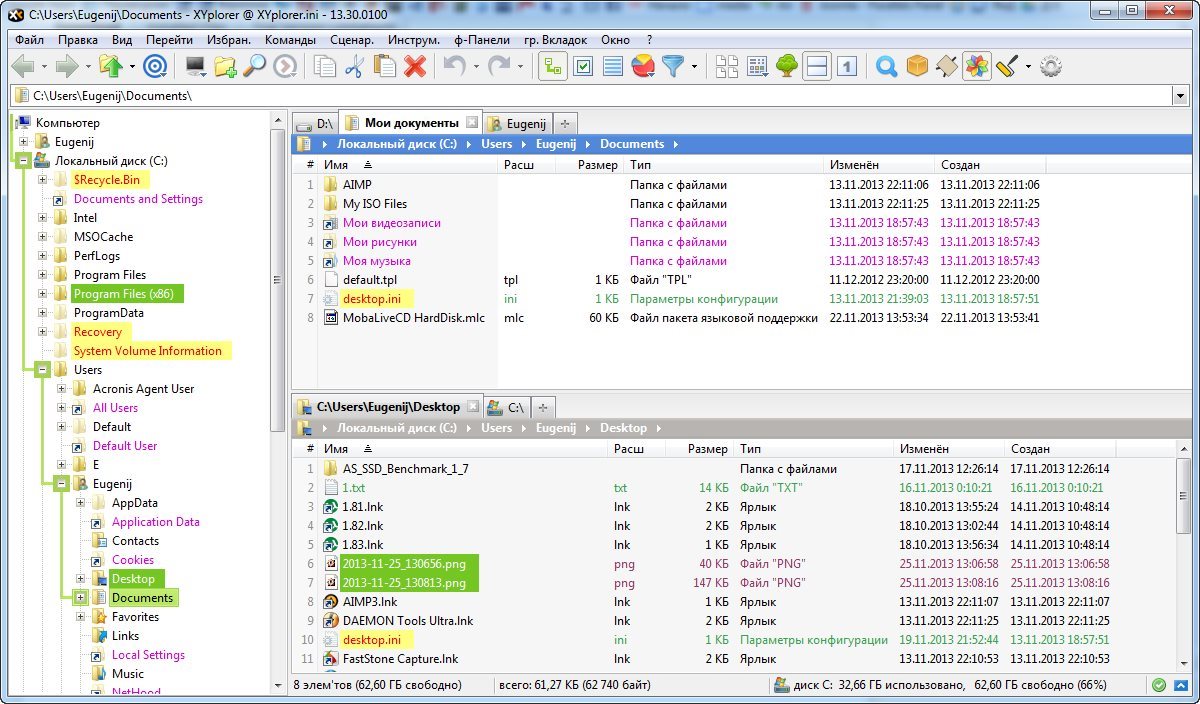Toggle dual pane layout button
The image size is (1200, 704).
point(817,67)
